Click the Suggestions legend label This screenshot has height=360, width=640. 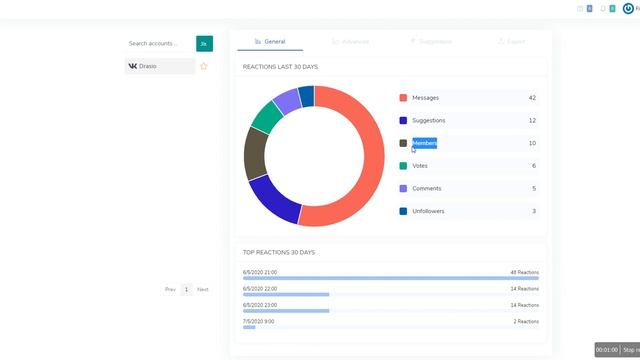click(429, 120)
